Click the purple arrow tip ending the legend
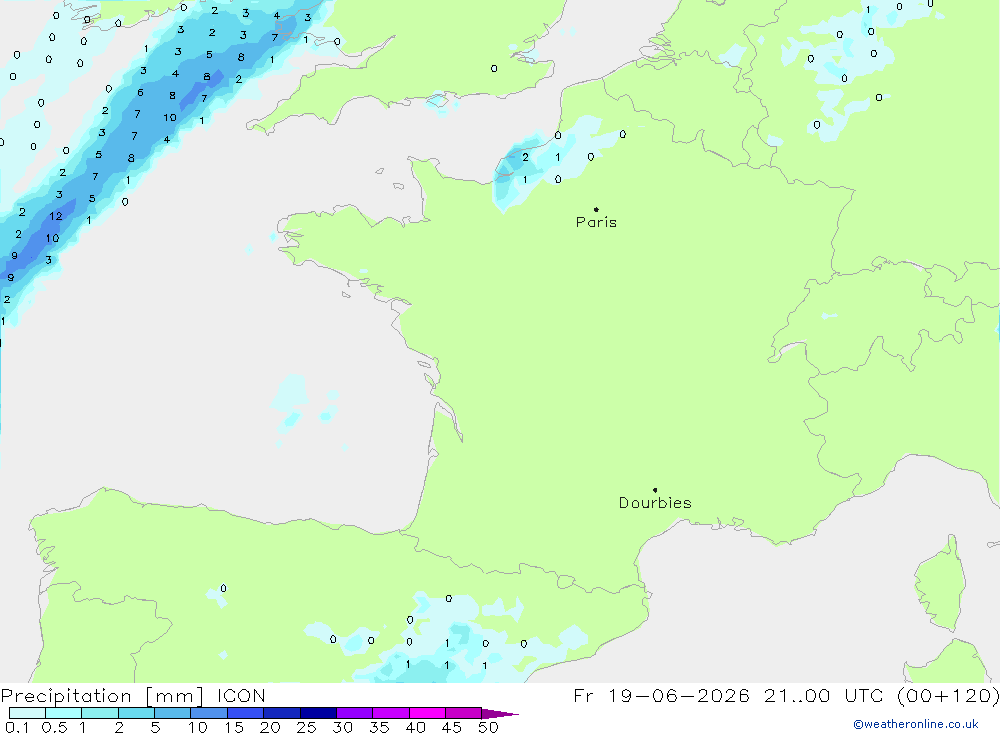The image size is (1000, 733). (500, 714)
